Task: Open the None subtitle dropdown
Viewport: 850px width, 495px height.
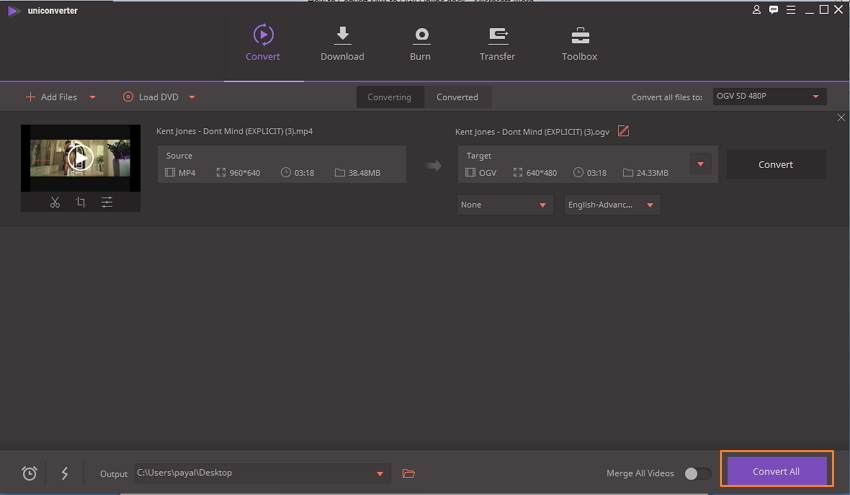Action: tap(505, 205)
